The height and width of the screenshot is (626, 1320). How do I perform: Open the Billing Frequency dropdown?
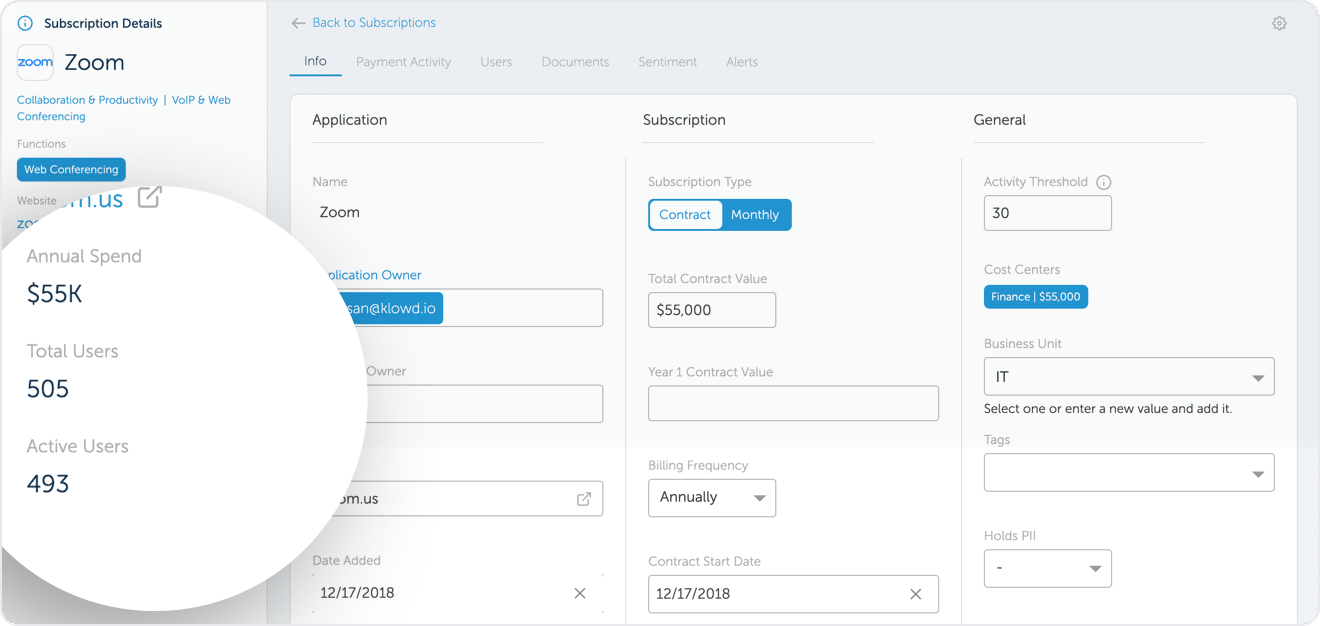coord(712,498)
